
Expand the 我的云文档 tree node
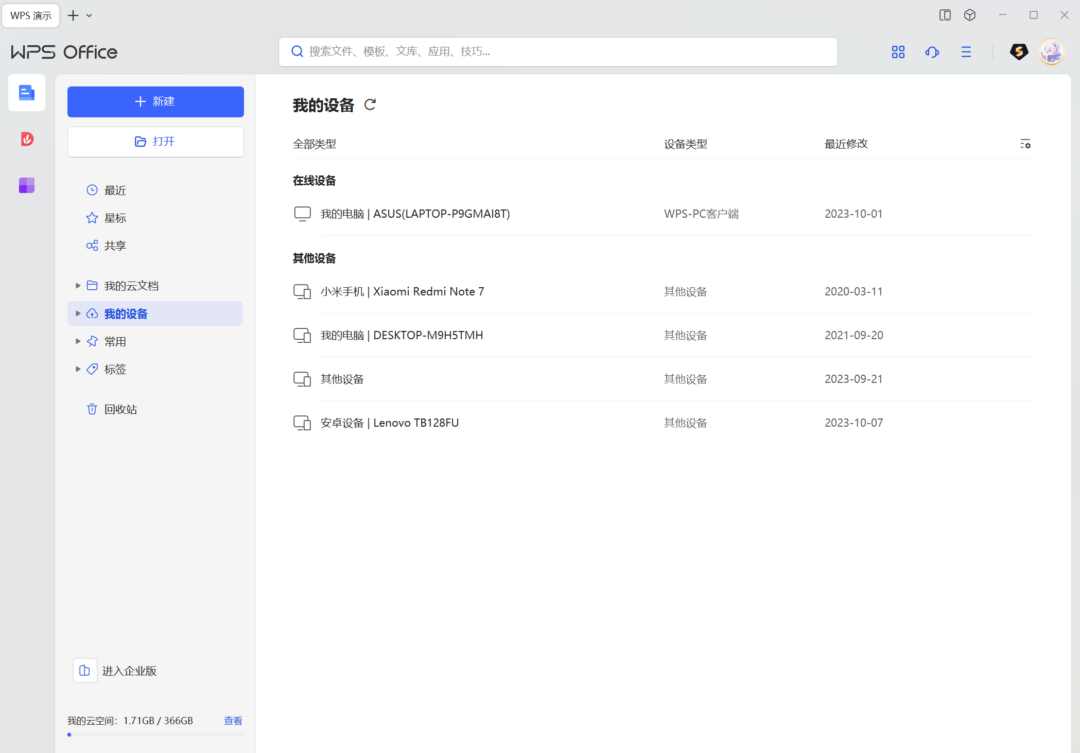[79, 286]
